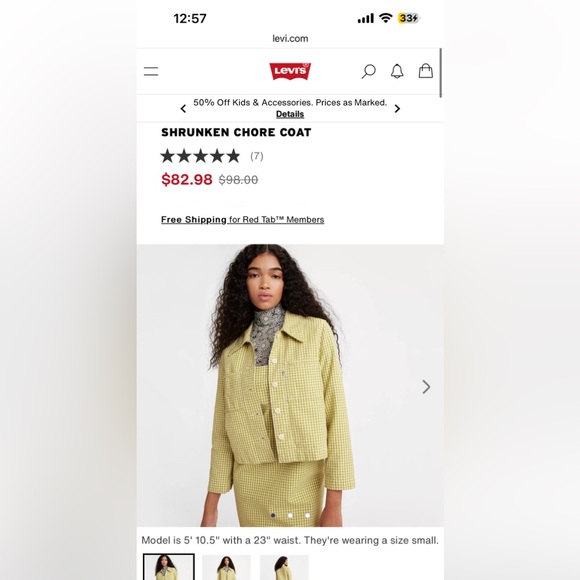Open the promo Details link
Viewport: 580px width, 580px height.
(x=290, y=114)
